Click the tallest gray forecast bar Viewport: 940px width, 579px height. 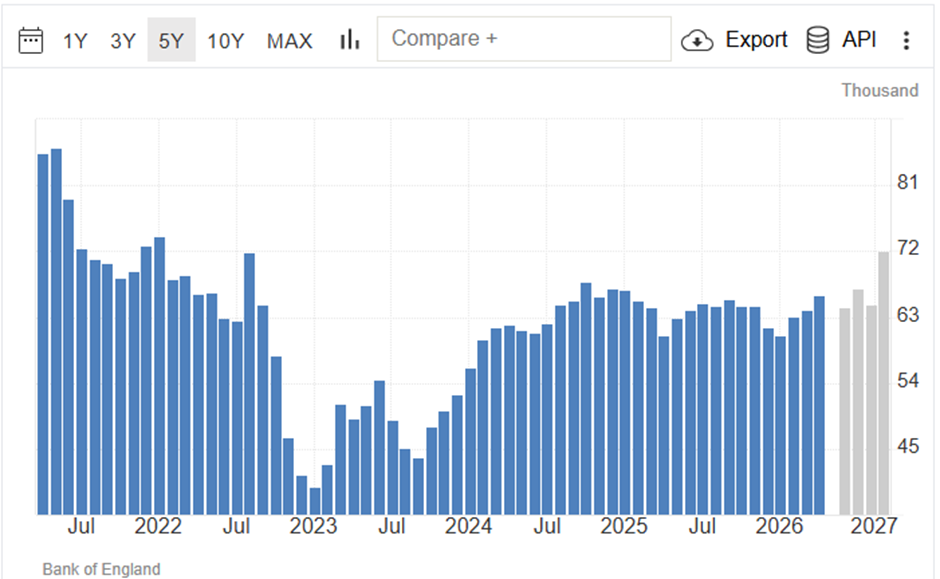coord(884,383)
